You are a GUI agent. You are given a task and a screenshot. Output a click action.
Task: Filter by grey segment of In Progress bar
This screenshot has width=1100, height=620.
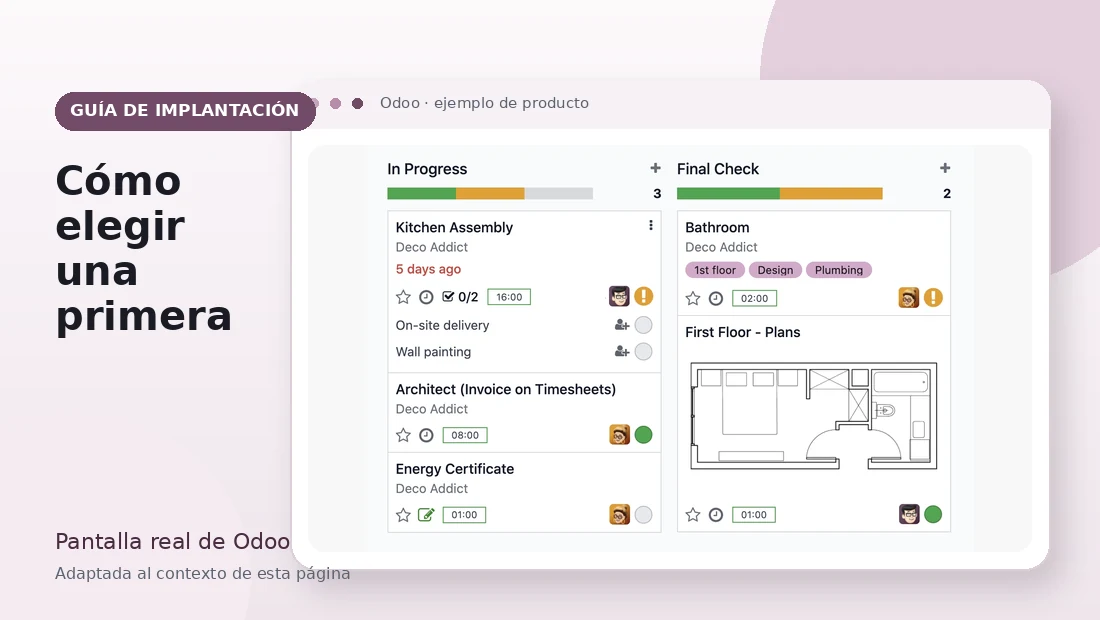pos(558,194)
